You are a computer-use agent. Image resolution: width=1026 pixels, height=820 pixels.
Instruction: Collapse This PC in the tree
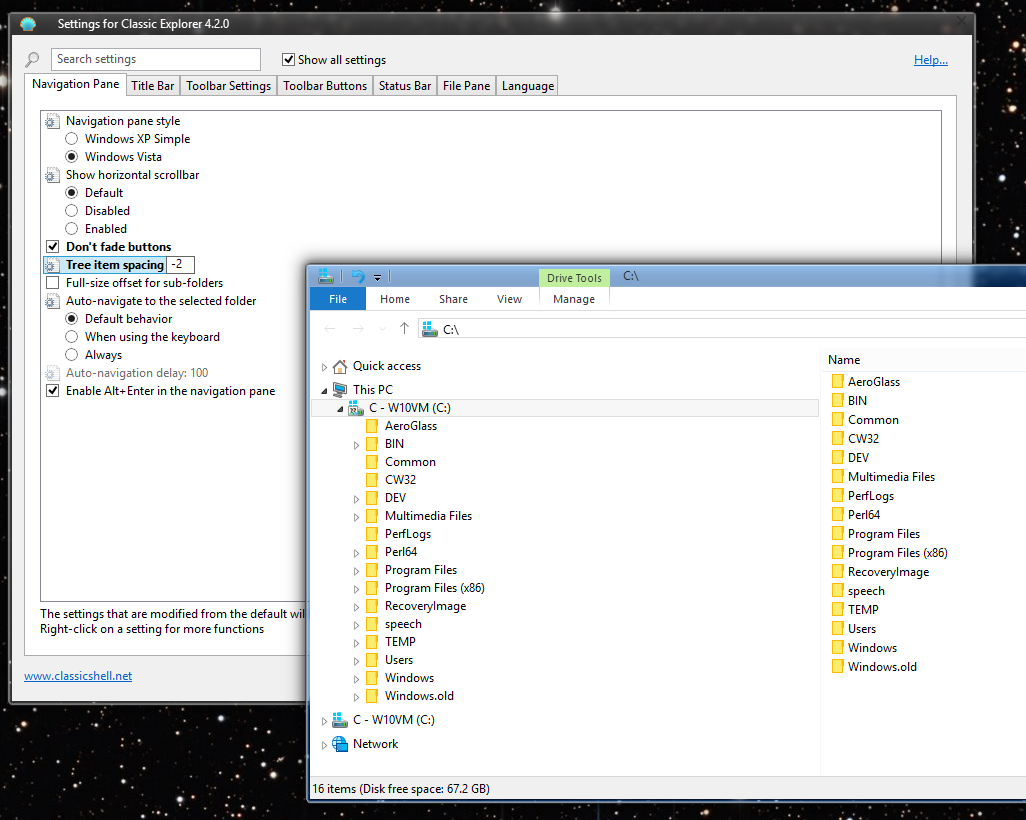click(x=324, y=391)
